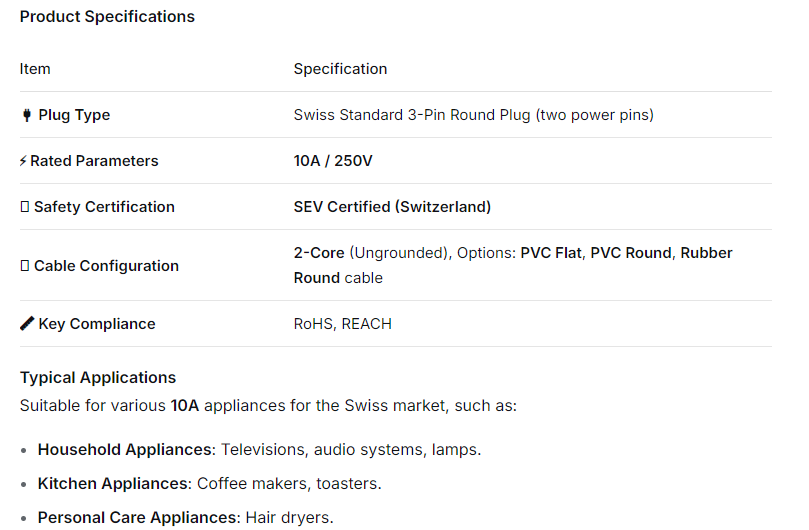The image size is (809, 530).
Task: Click the square glyph before Safety Certification
Action: 25,207
